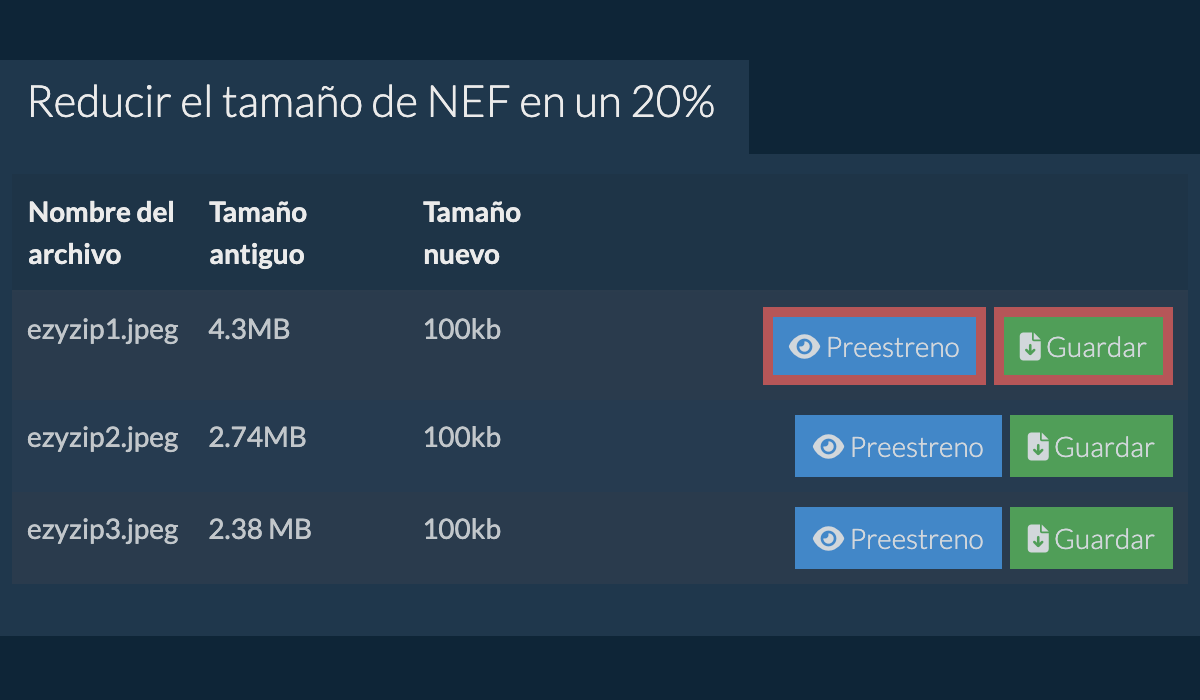This screenshot has width=1200, height=700.
Task: Click the 2.38 MB old size value
Action: [x=260, y=529]
